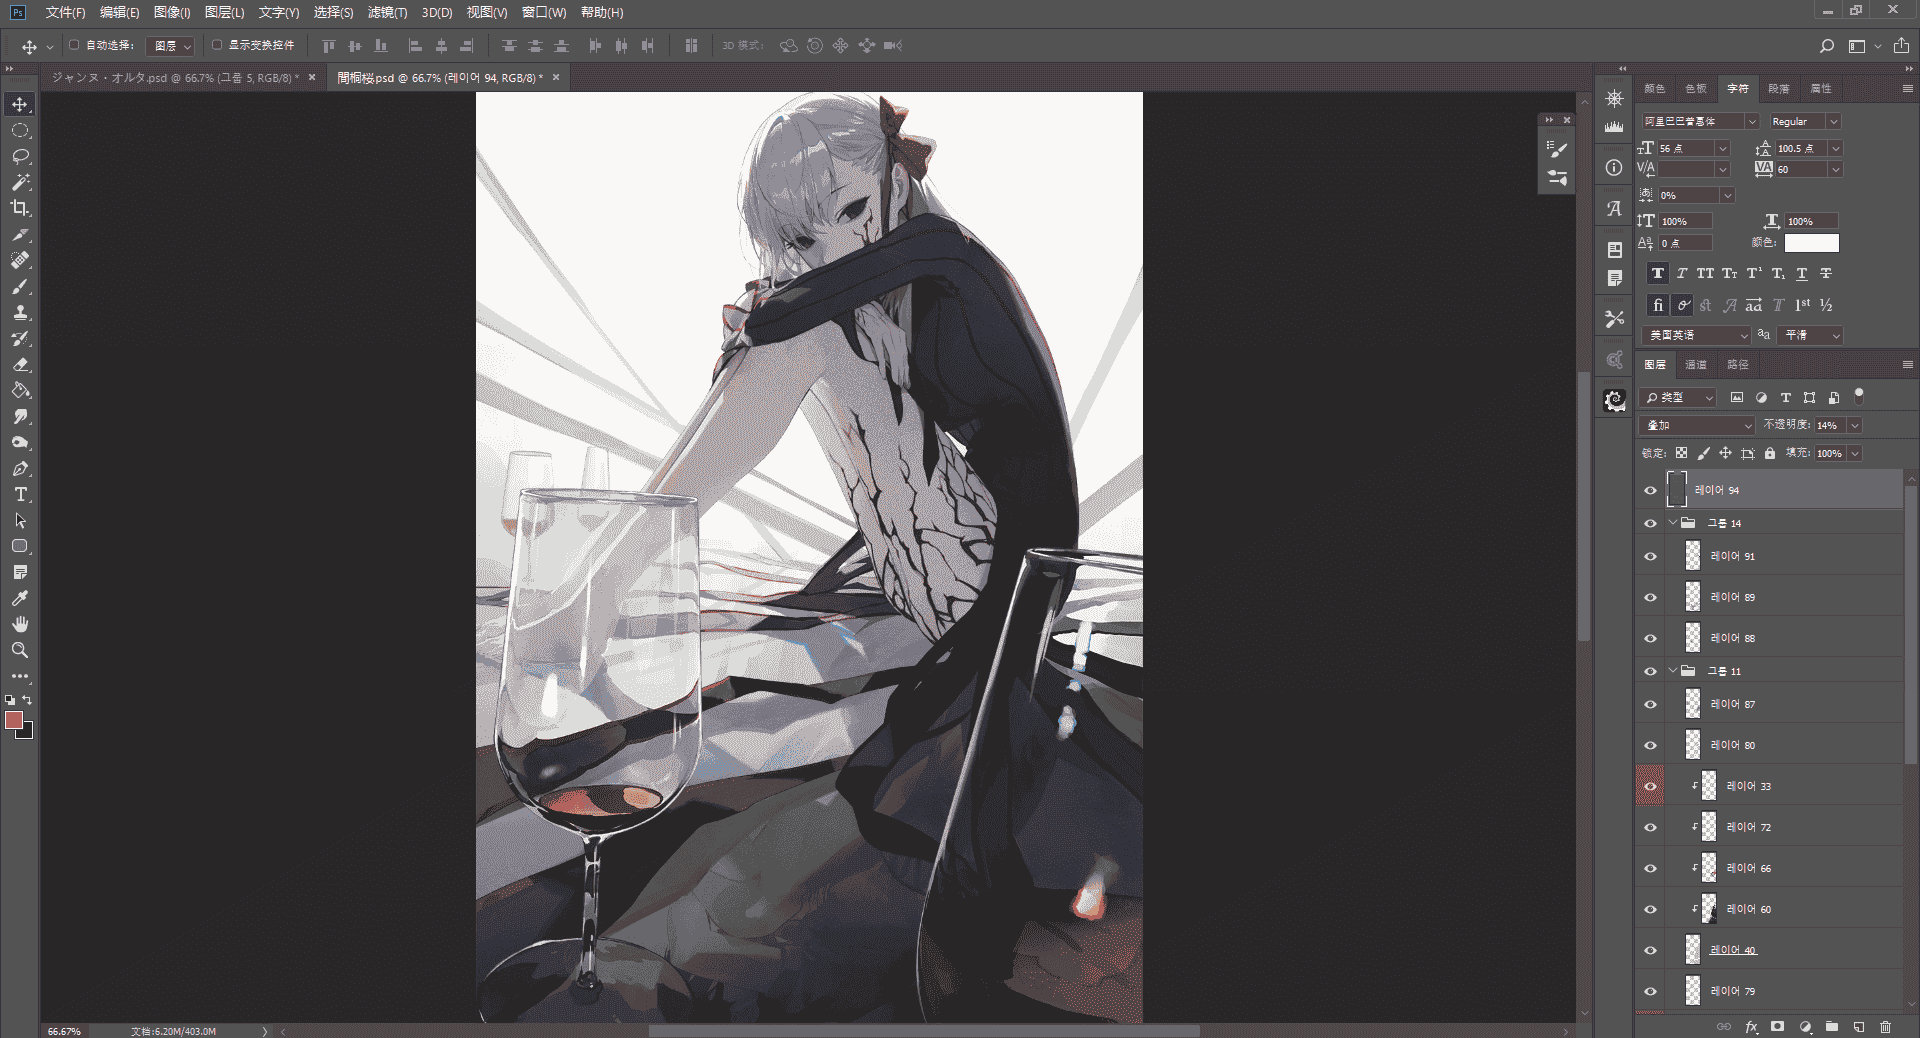Select the Pen tool
The image size is (1920, 1038).
(20, 469)
